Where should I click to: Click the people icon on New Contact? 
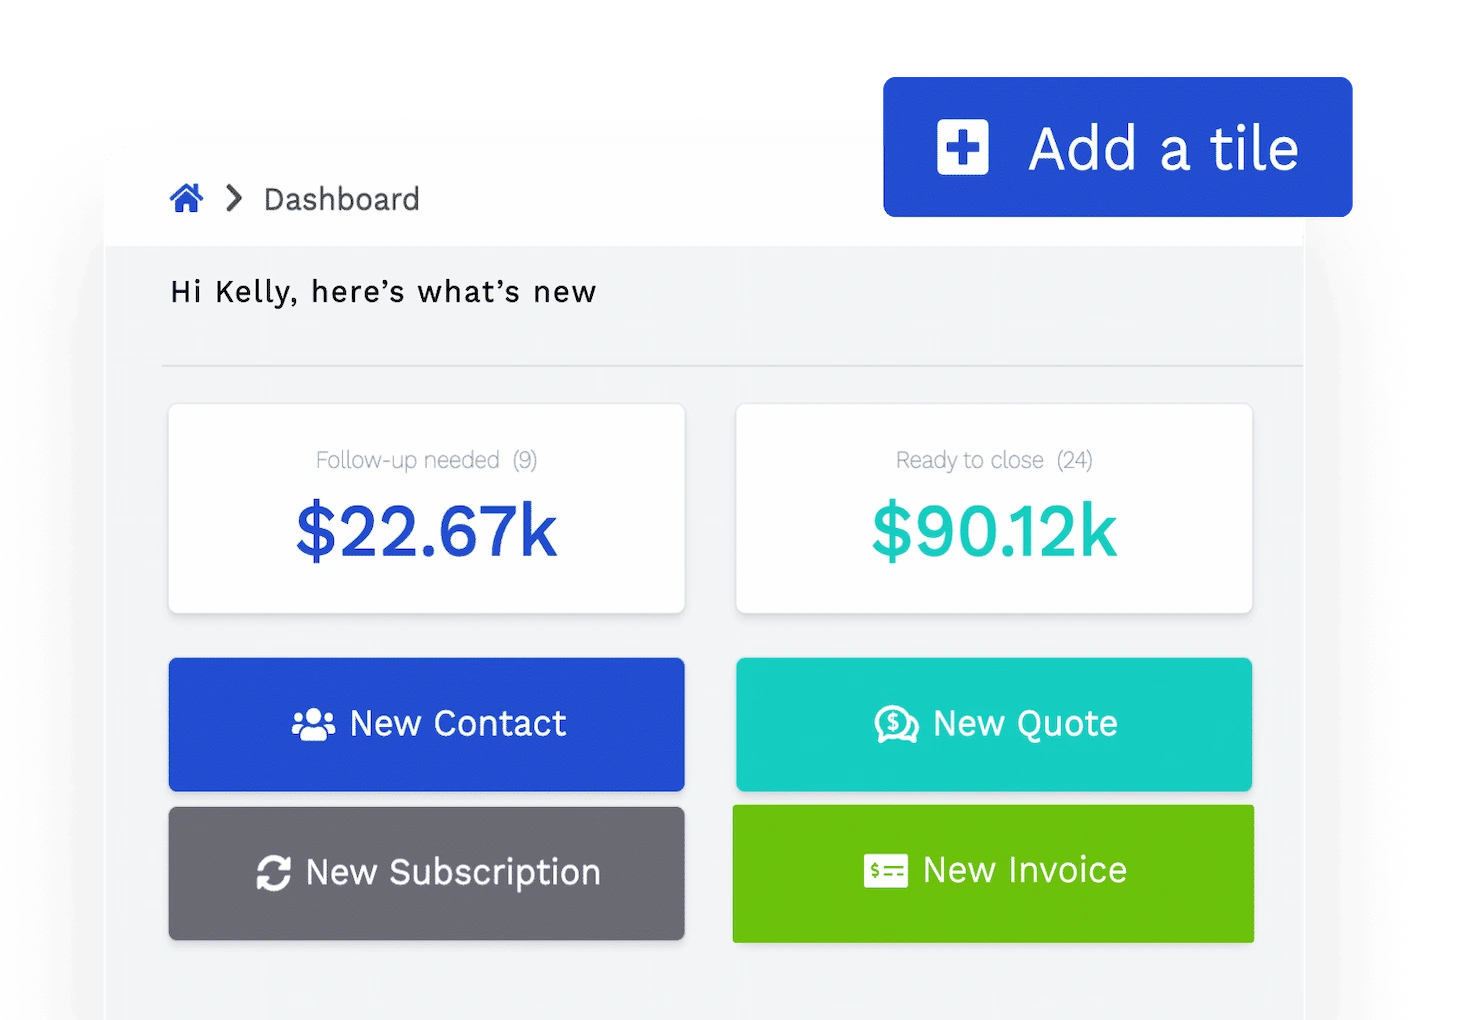(x=313, y=724)
